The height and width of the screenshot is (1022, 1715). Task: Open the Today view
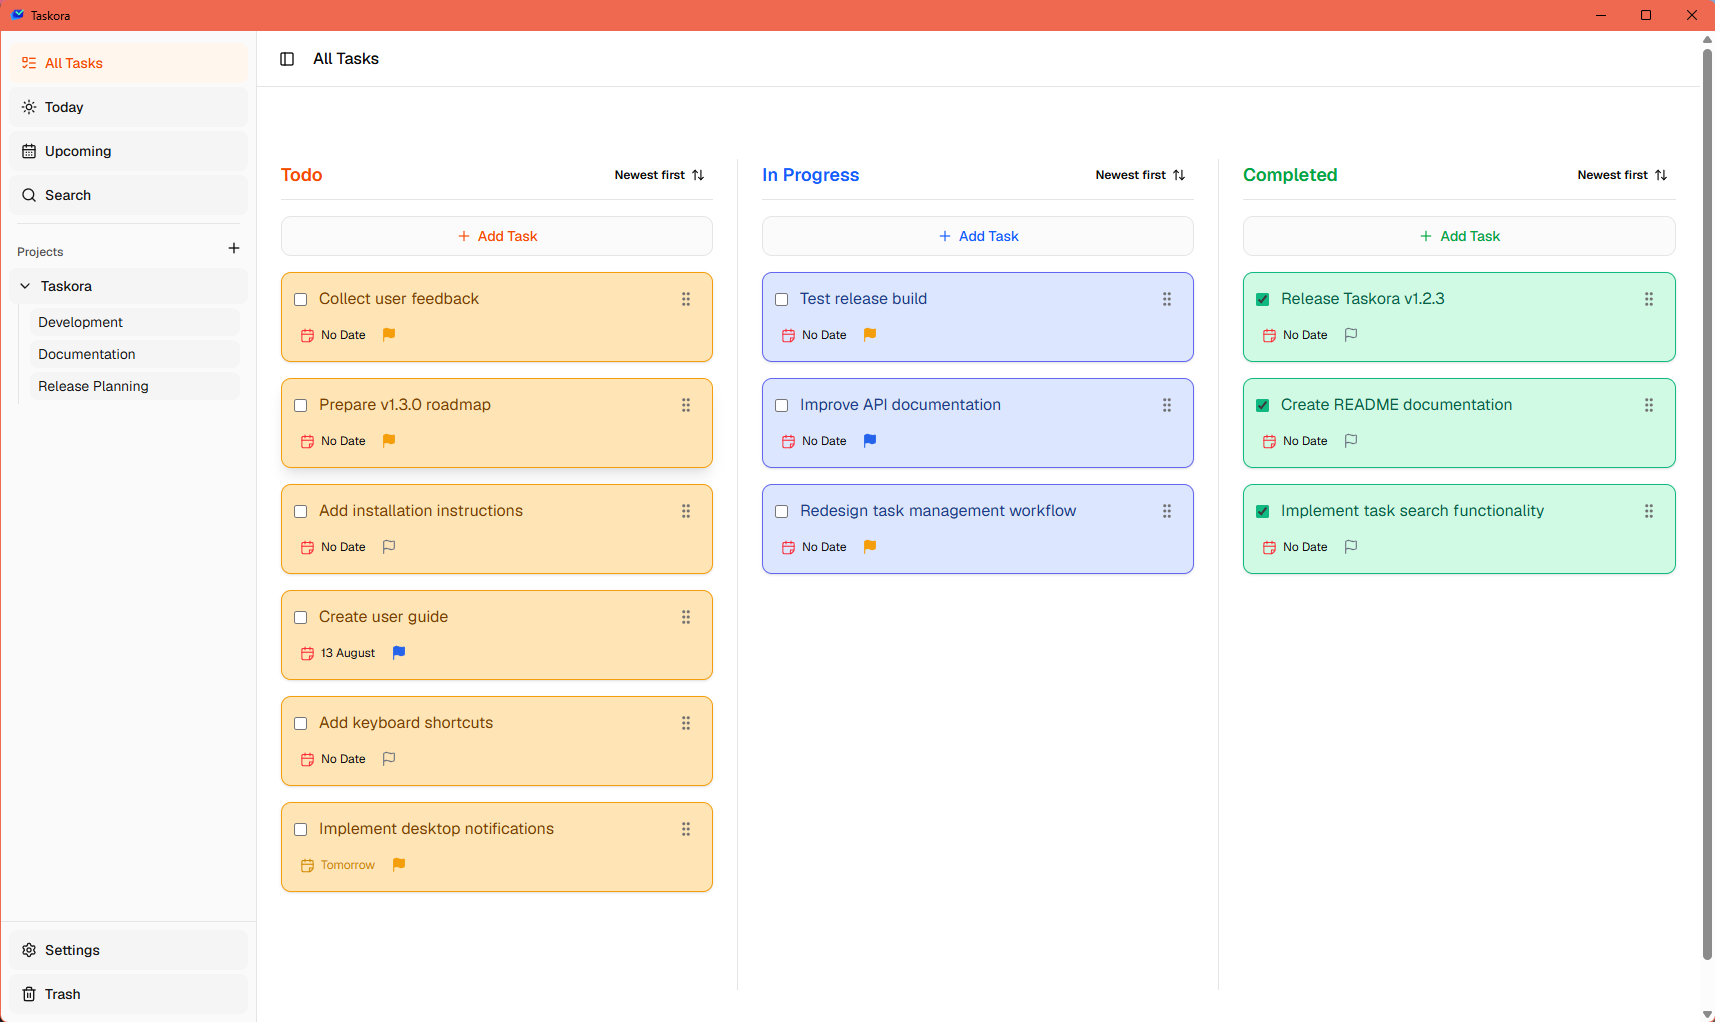point(128,107)
